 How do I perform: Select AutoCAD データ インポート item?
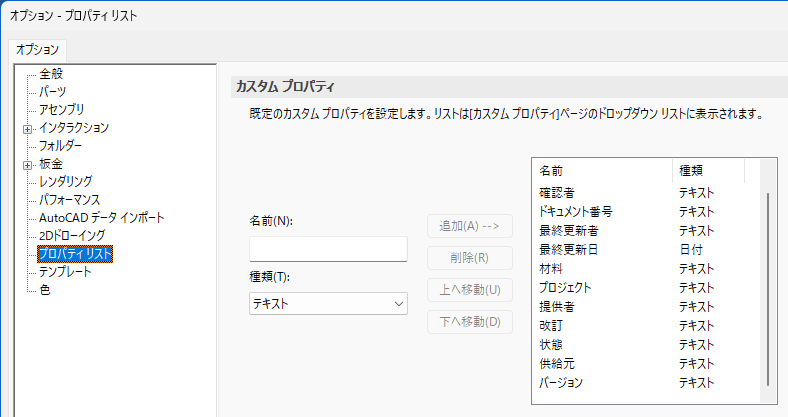pos(102,218)
